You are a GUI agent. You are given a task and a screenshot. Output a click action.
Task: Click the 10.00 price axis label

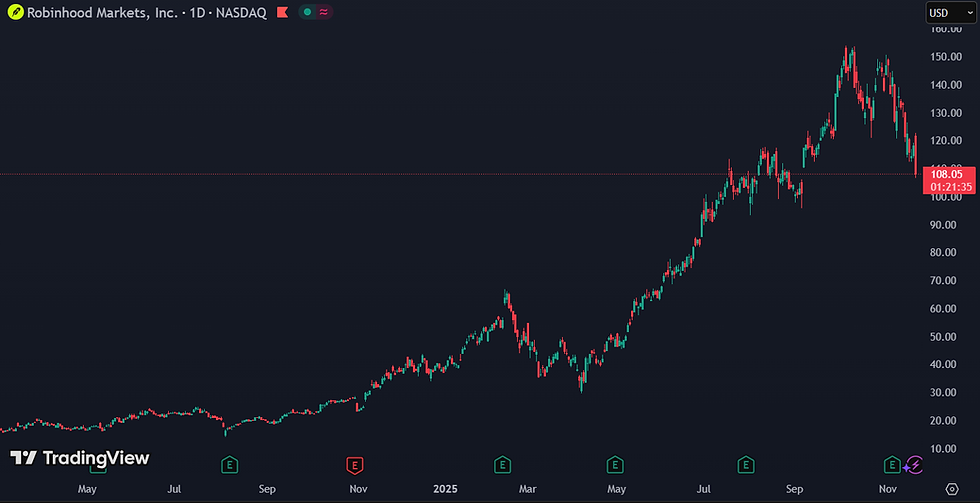pos(941,449)
